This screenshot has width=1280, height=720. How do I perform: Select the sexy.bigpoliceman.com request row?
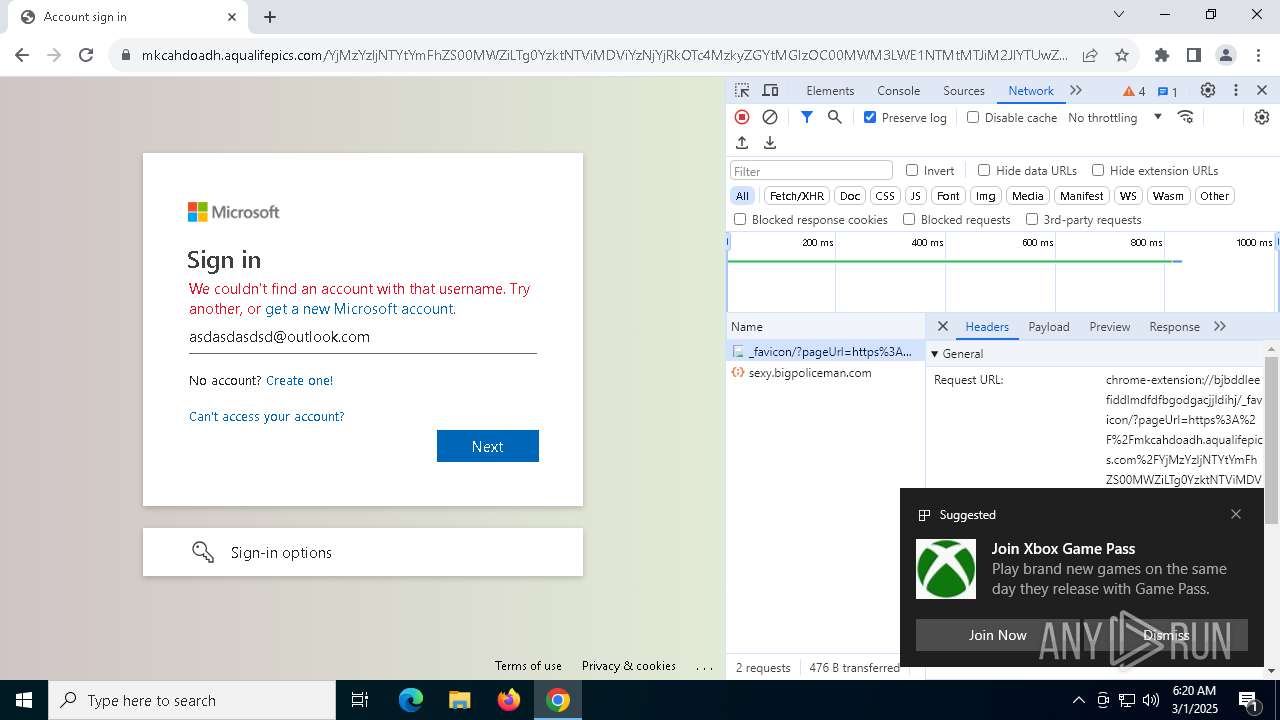(826, 373)
